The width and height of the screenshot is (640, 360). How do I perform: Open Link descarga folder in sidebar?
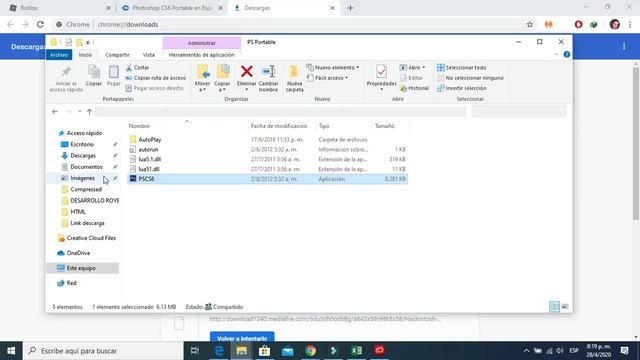(87, 223)
